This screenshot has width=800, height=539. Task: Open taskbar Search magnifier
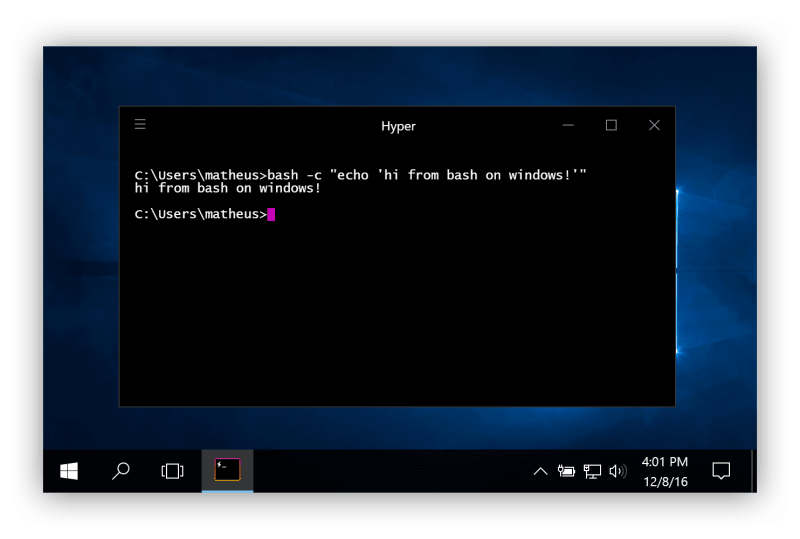click(121, 471)
